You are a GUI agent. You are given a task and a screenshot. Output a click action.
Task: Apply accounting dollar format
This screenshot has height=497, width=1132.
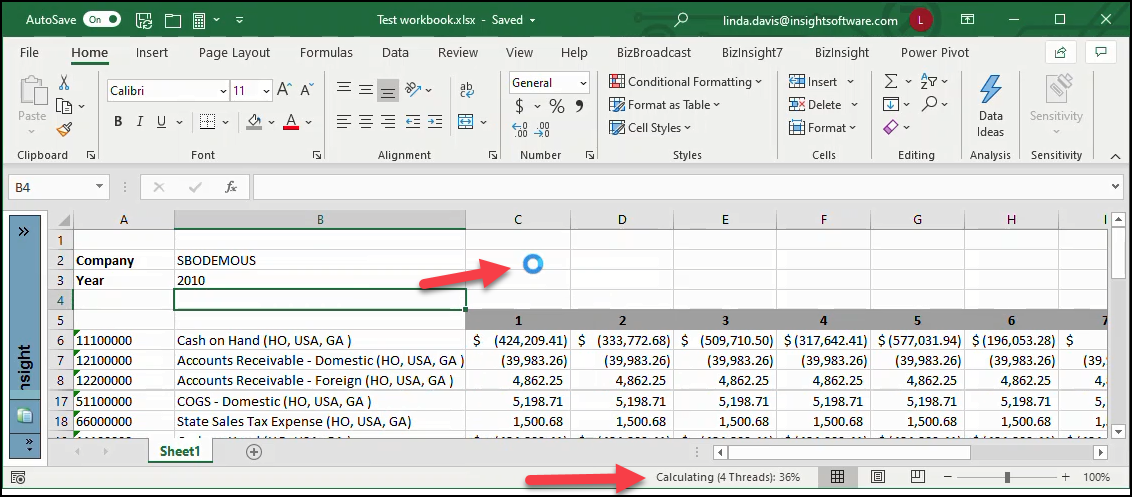pos(519,107)
